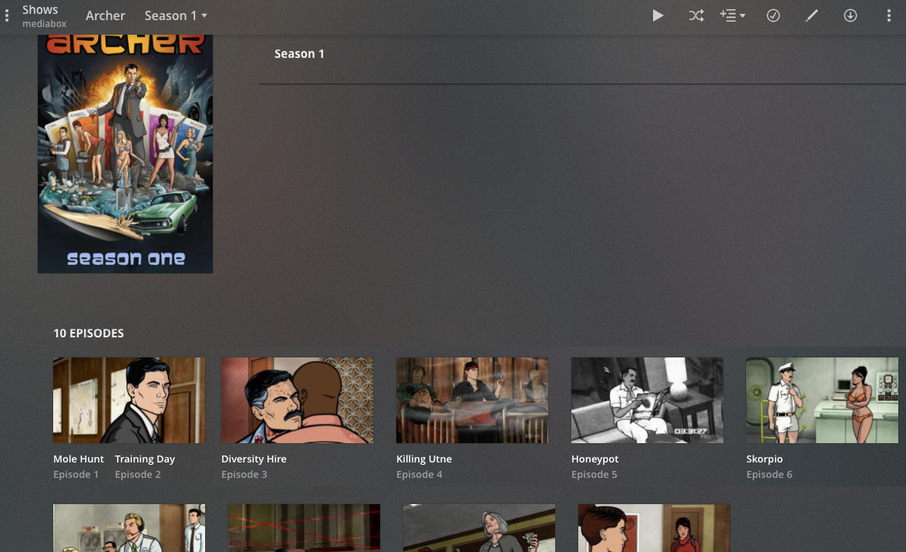This screenshot has width=906, height=552.
Task: Click the Archer season one poster
Action: (x=125, y=154)
